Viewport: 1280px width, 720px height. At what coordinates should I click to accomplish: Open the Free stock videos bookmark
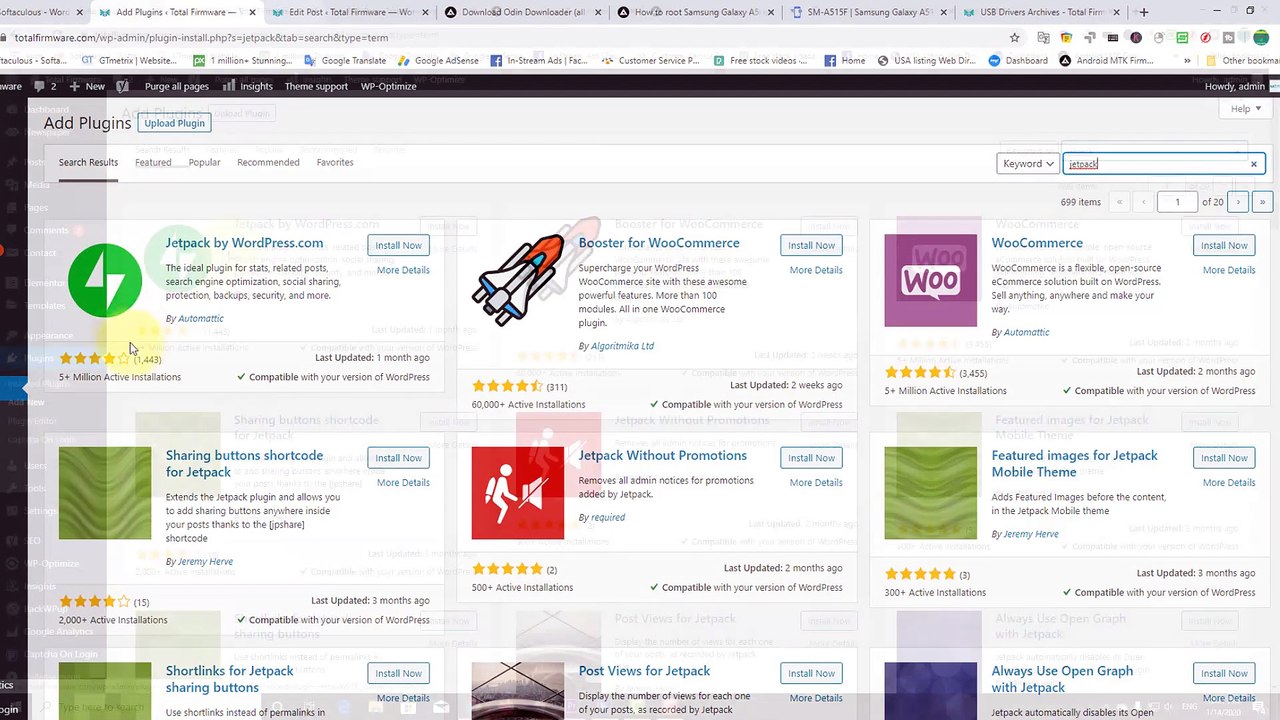click(760, 60)
